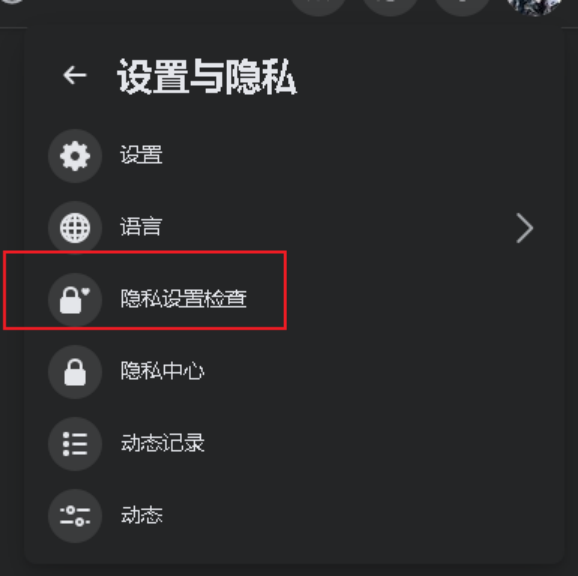Click the round button next to avatar
Viewport: 578px width, 576px height.
tap(462, 6)
